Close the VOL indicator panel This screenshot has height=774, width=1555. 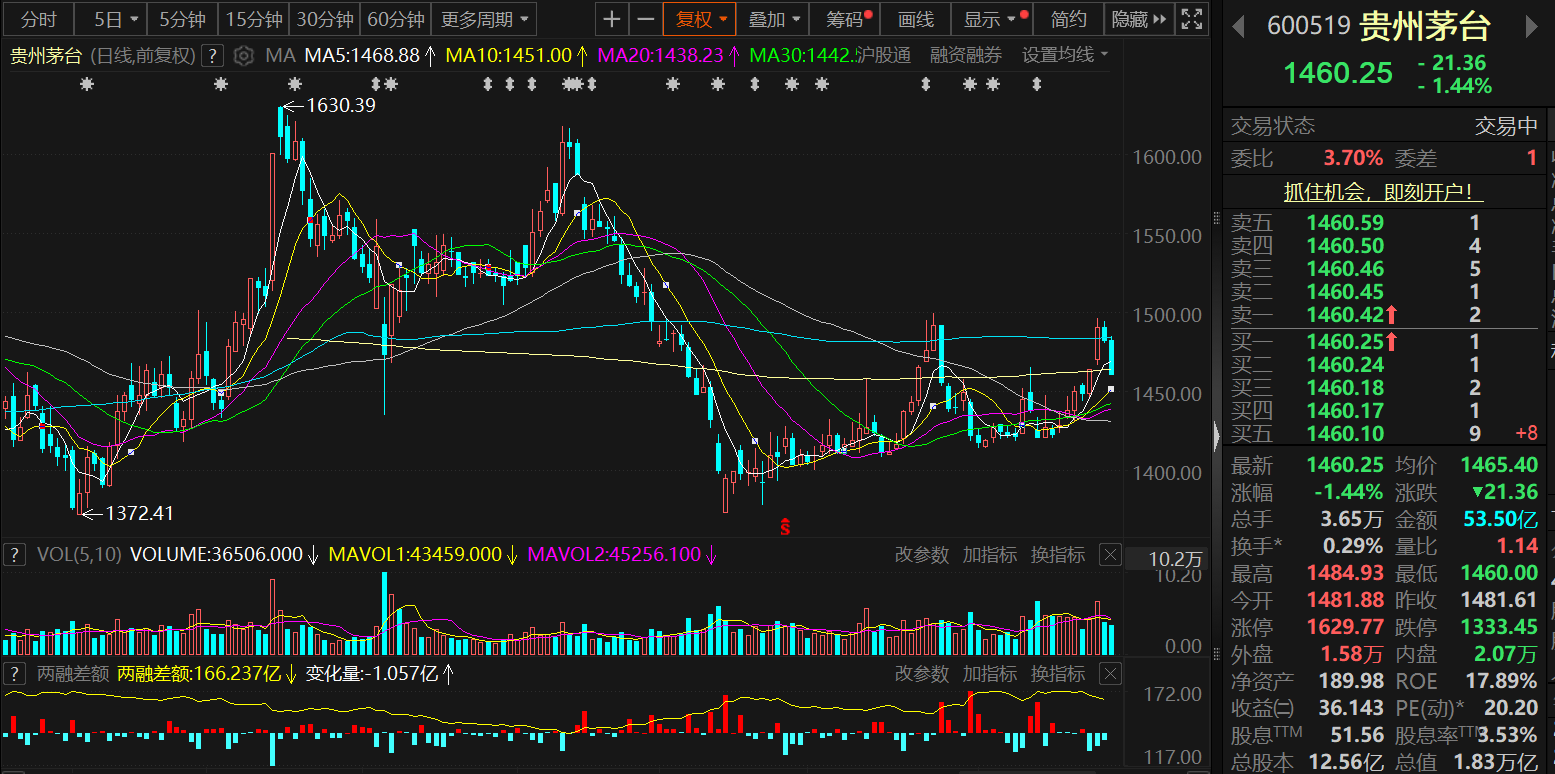tap(1109, 555)
